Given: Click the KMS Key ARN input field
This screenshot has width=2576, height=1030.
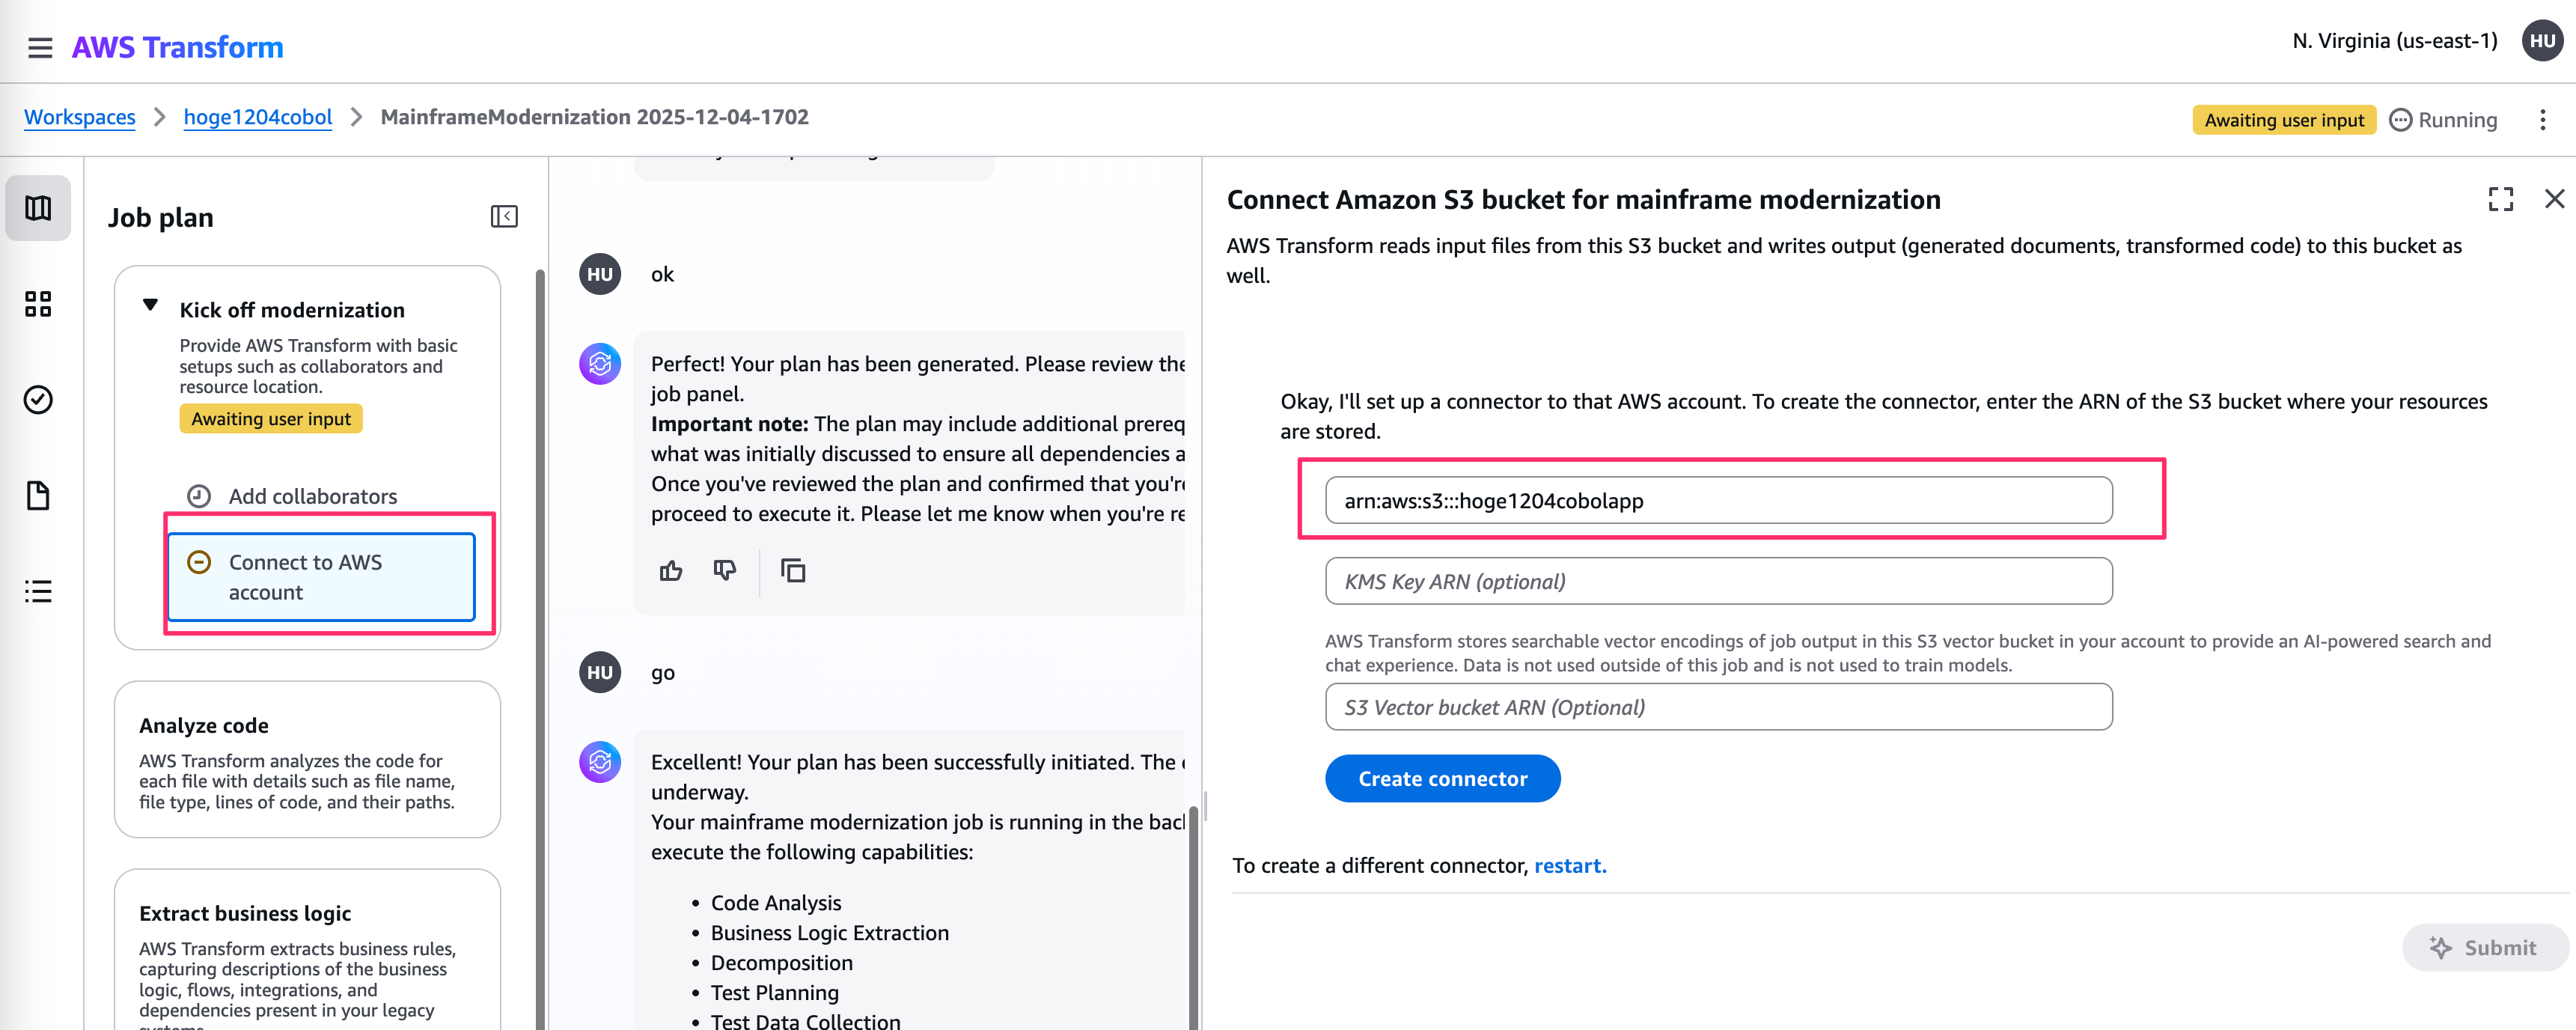Looking at the screenshot, I should [x=1718, y=582].
